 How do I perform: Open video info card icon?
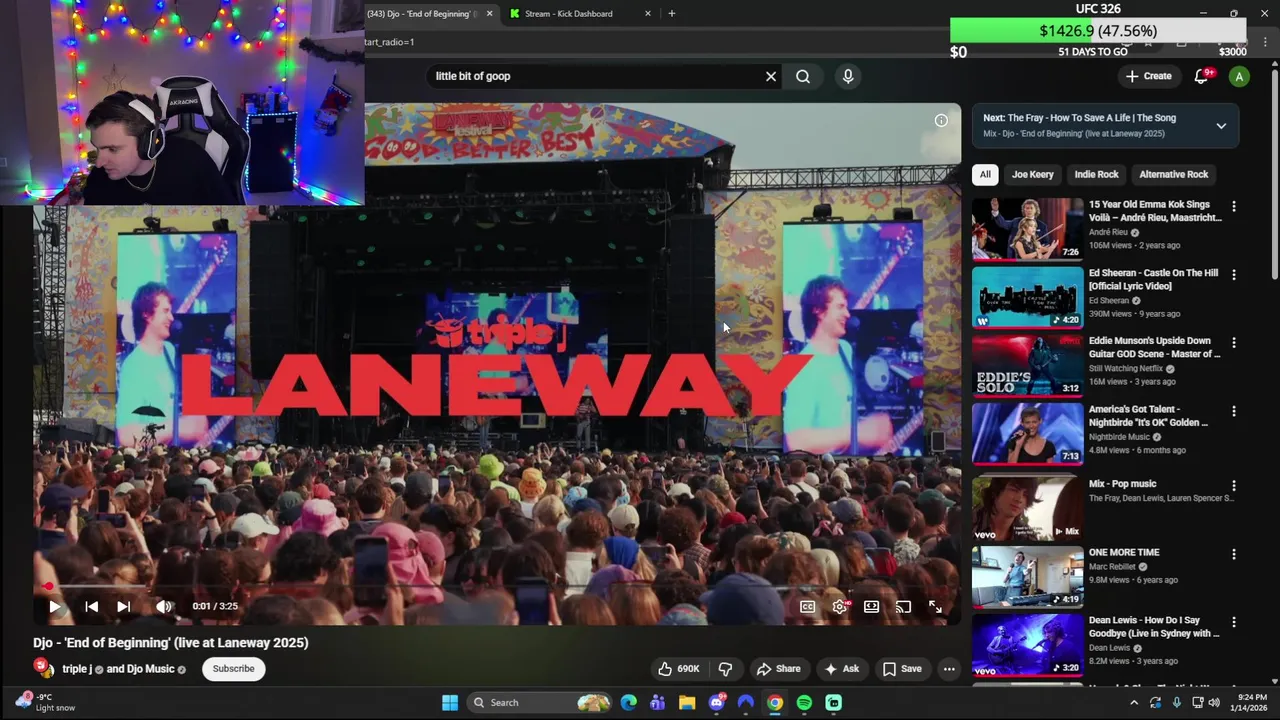941,120
